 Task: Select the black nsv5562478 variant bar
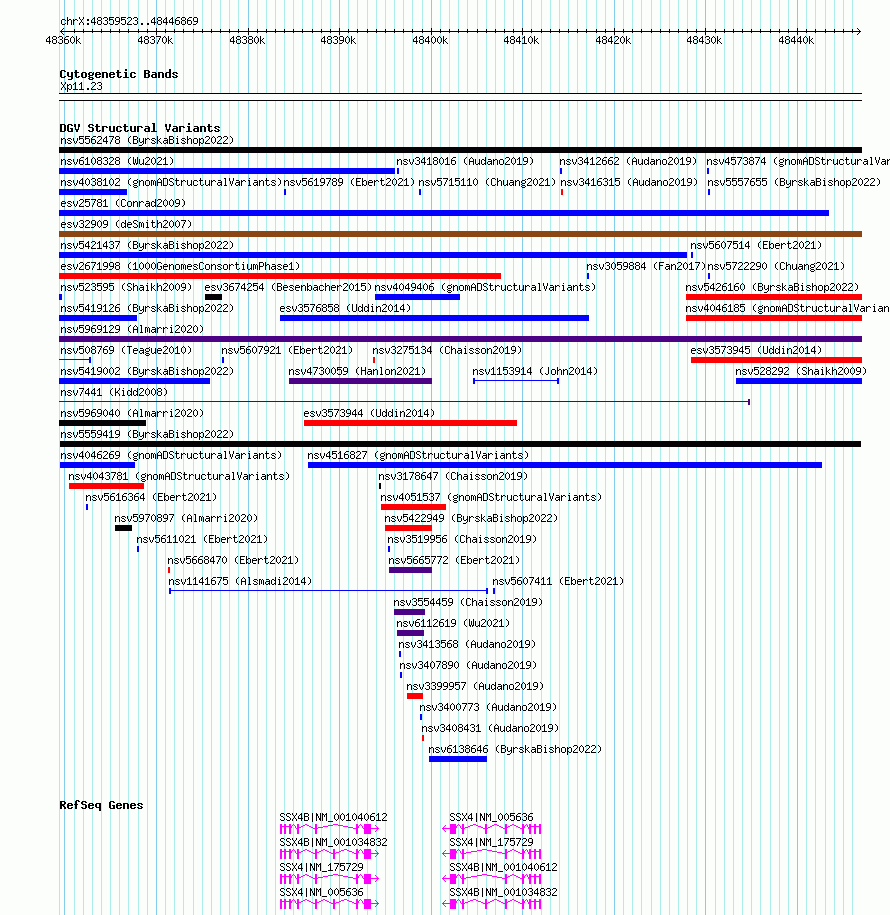[460, 150]
